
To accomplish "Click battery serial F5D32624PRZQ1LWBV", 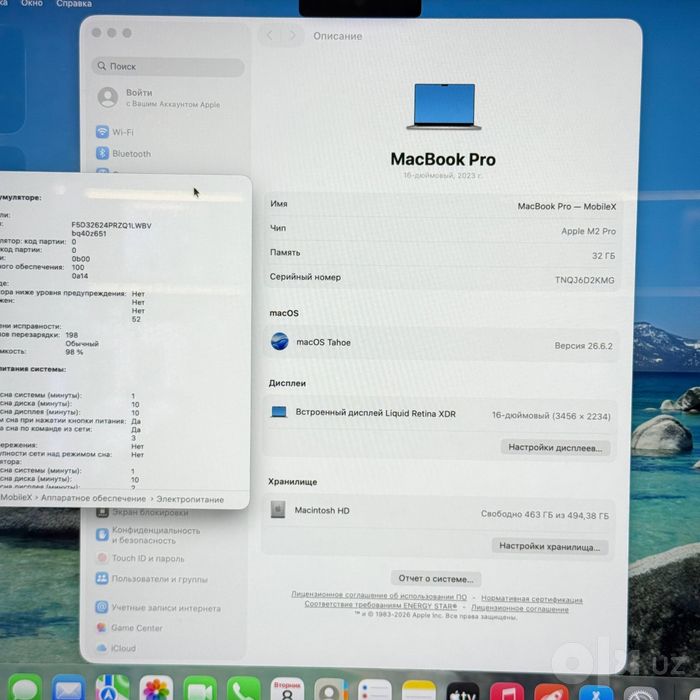I will pos(112,225).
